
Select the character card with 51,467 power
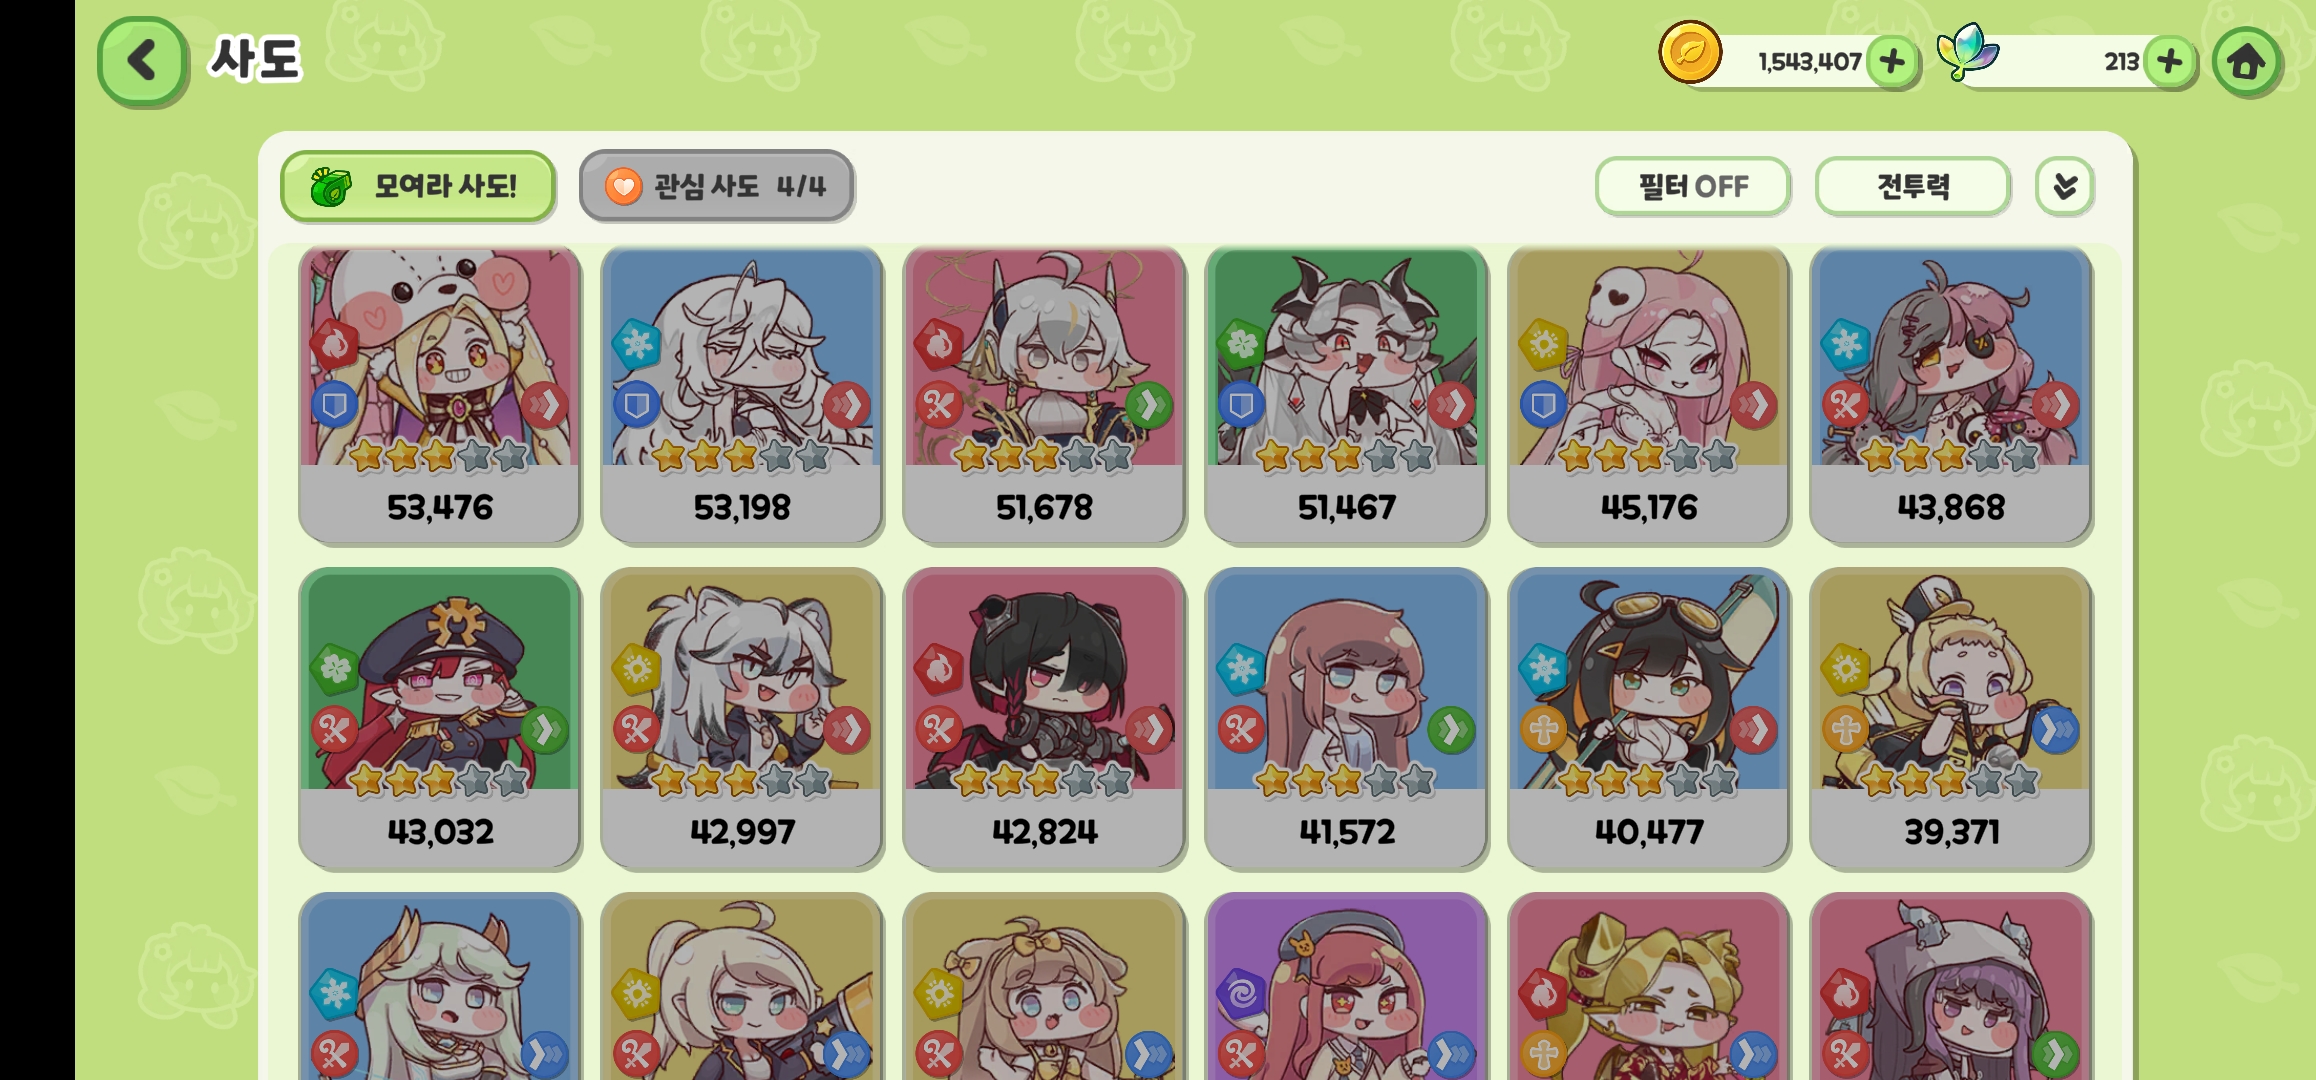pyautogui.click(x=1346, y=395)
